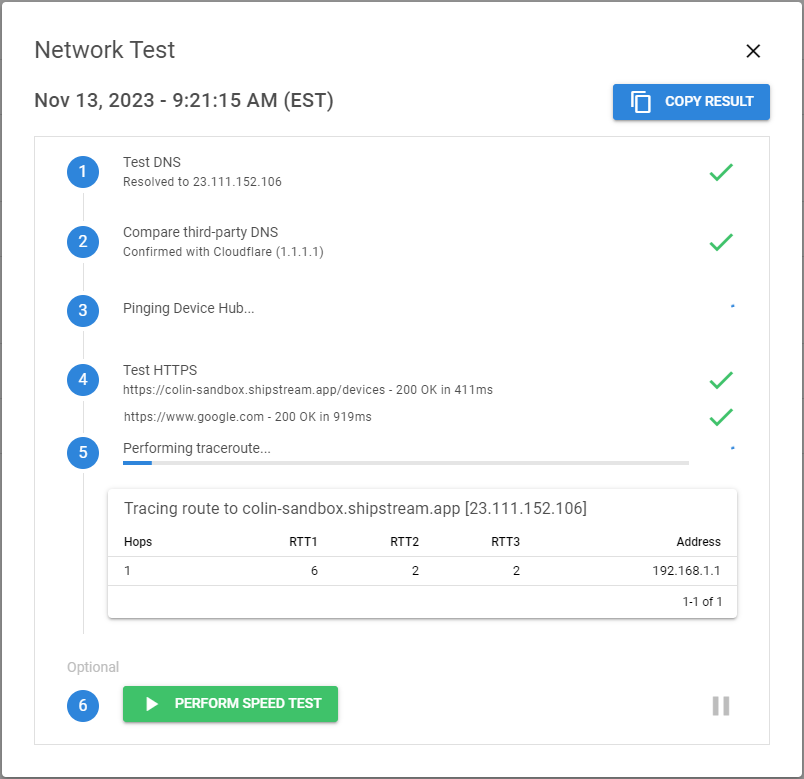Image resolution: width=804 pixels, height=779 pixels.
Task: Click the Hops column header
Action: click(138, 542)
